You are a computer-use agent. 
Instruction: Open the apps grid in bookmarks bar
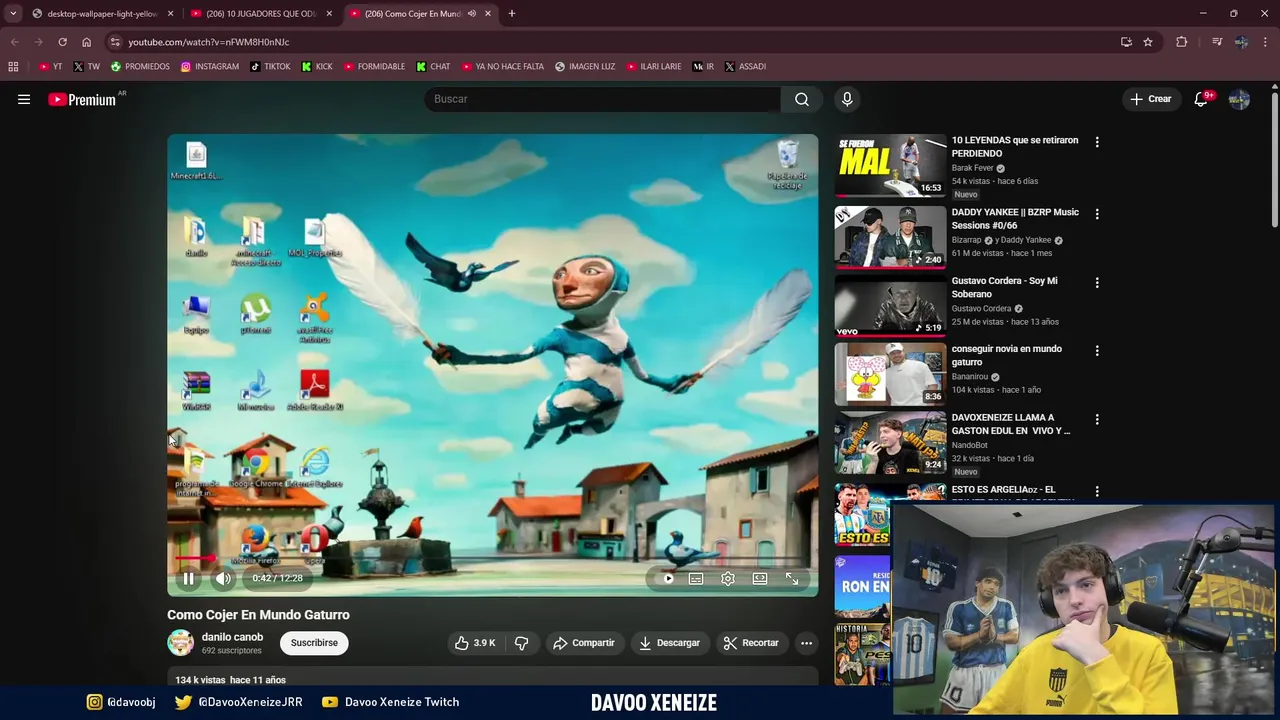[13, 67]
